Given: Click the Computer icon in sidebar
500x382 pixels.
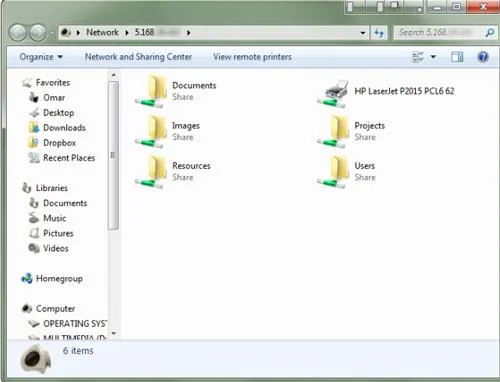Looking at the screenshot, I should pos(27,308).
